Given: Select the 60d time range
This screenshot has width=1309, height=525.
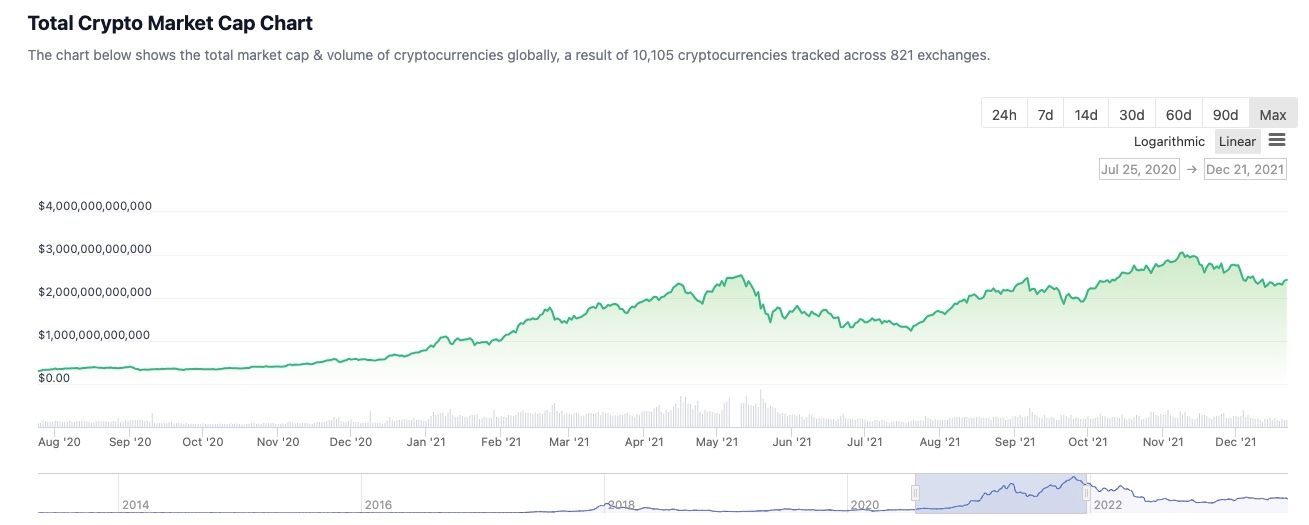Looking at the screenshot, I should pyautogui.click(x=1179, y=115).
